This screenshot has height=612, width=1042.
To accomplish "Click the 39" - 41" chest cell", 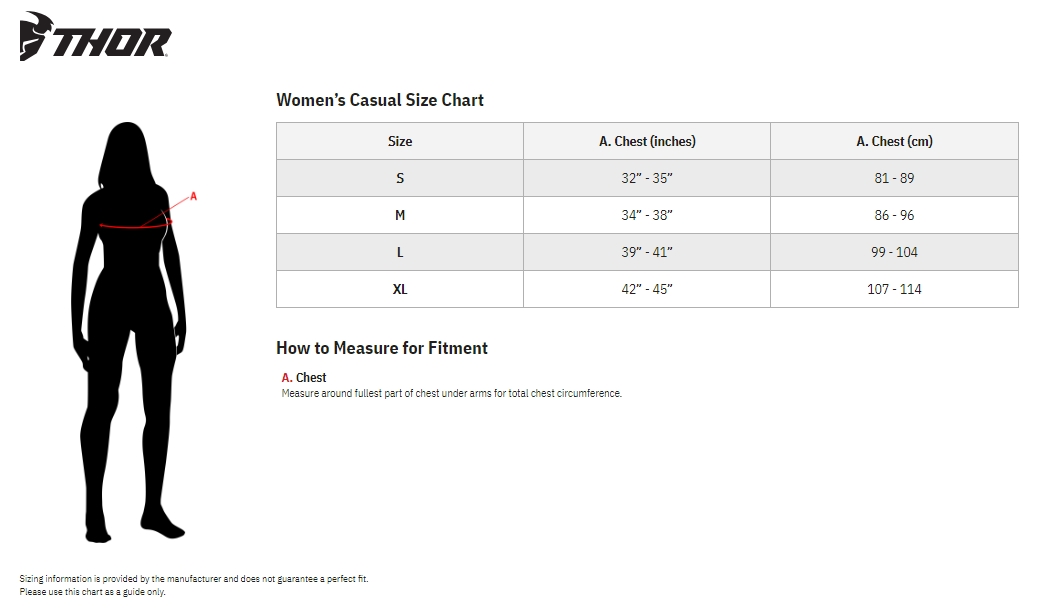I will tap(647, 252).
